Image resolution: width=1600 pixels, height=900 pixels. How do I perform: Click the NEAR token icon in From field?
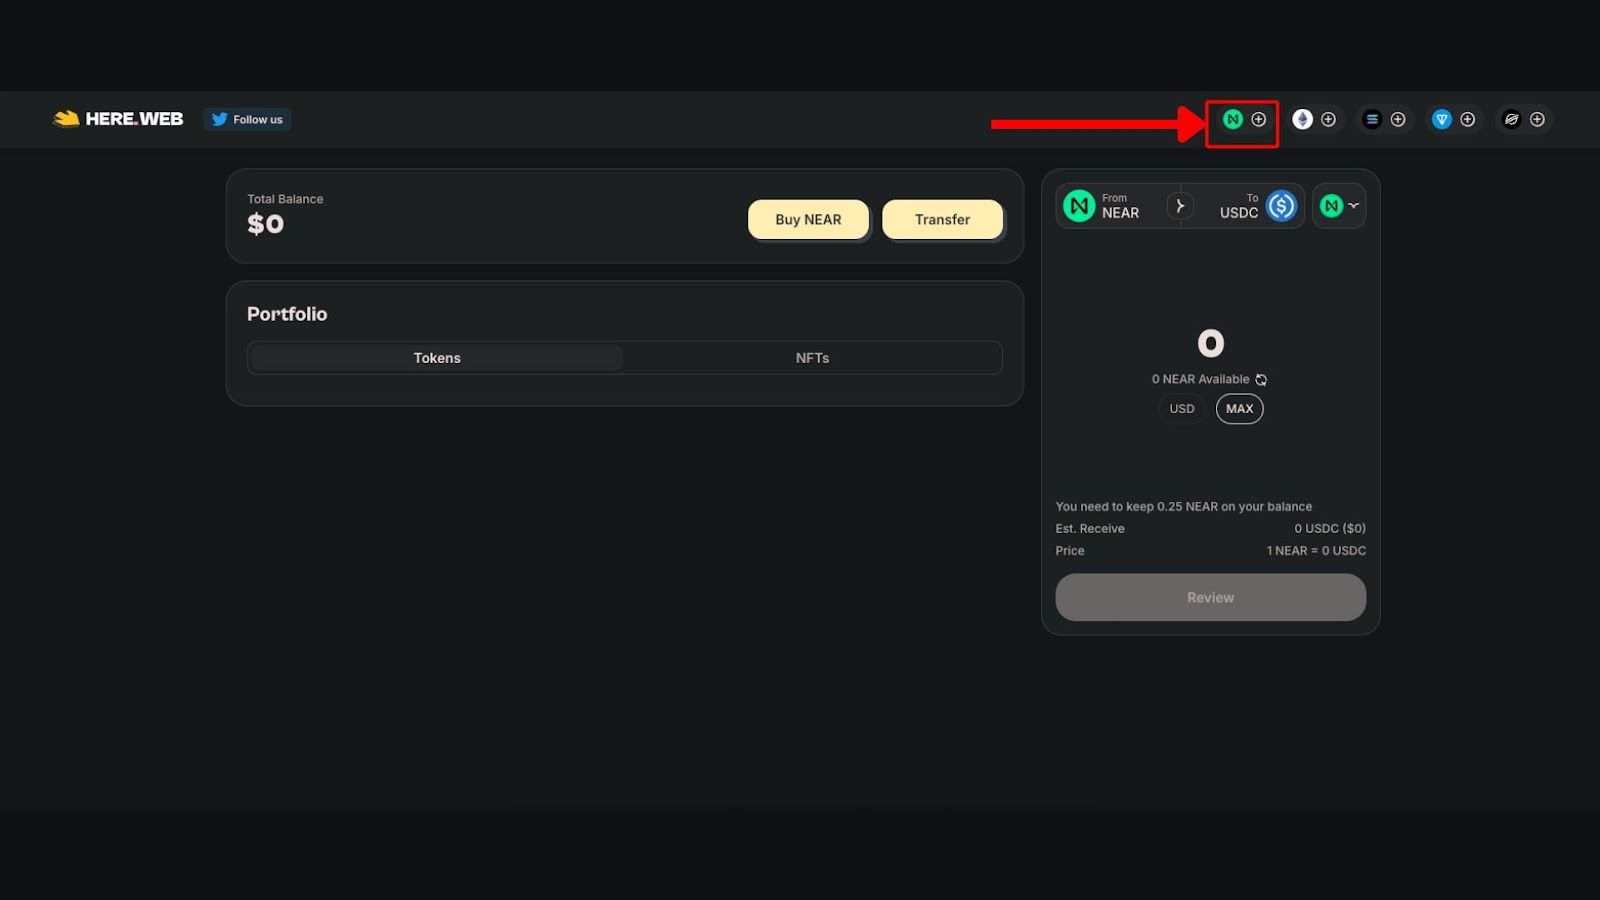coord(1079,206)
